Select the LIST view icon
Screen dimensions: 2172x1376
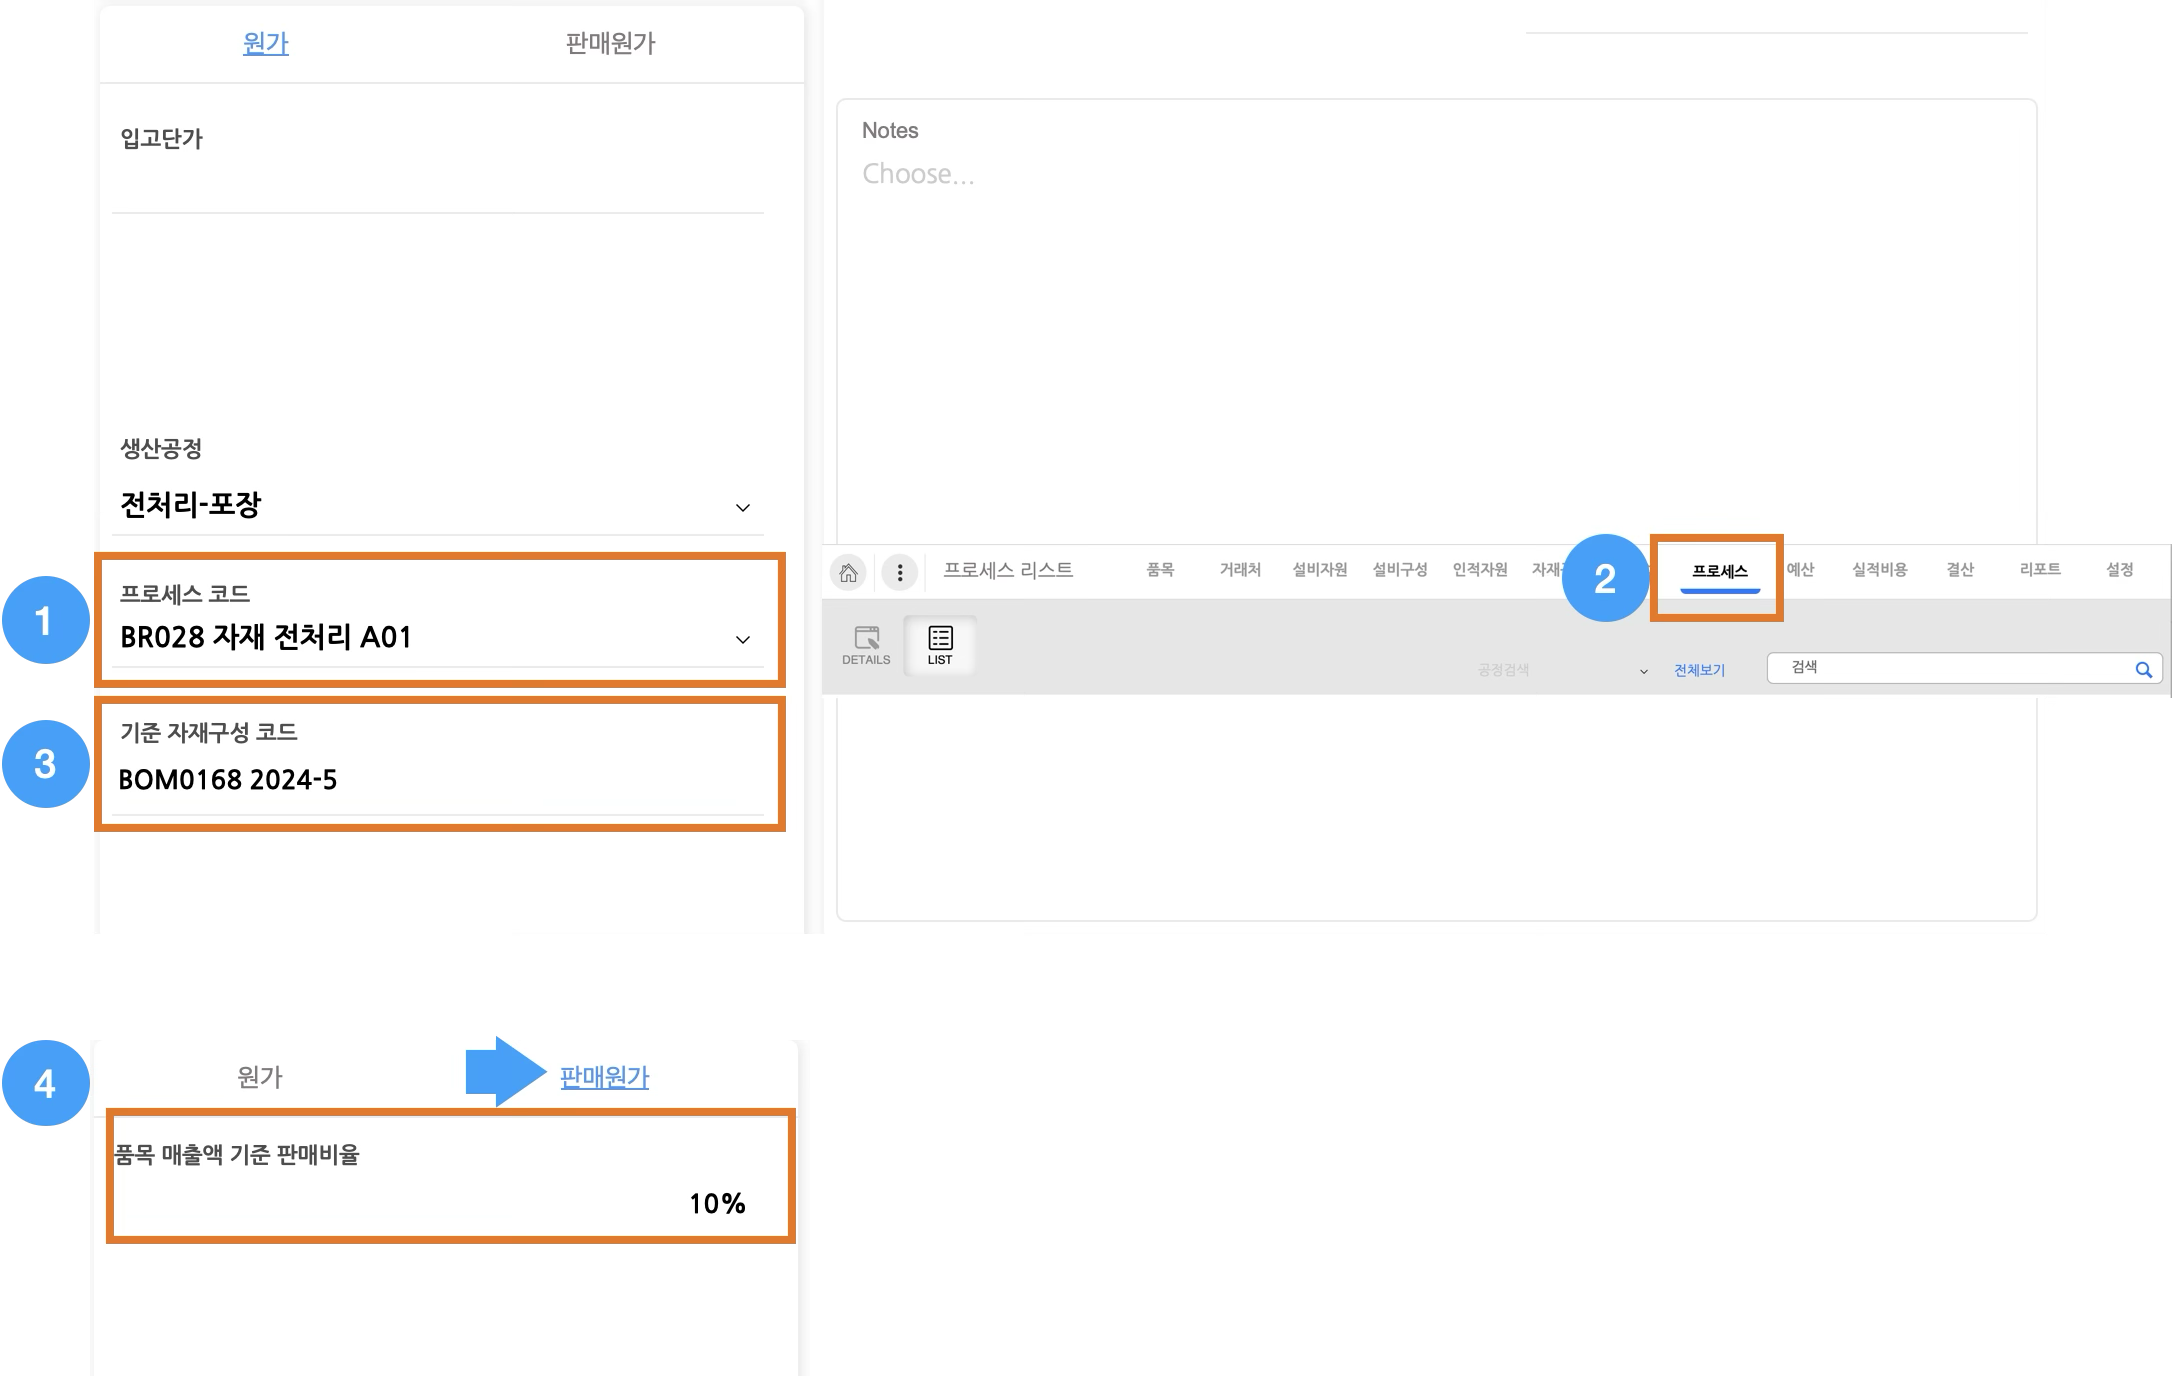[940, 645]
